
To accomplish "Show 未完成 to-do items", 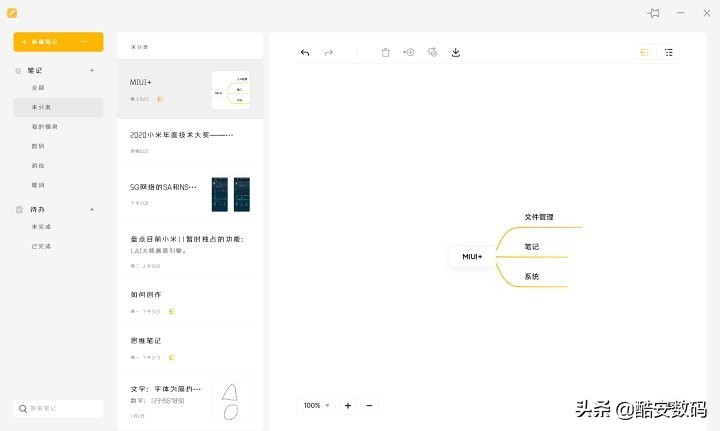I will click(x=41, y=227).
